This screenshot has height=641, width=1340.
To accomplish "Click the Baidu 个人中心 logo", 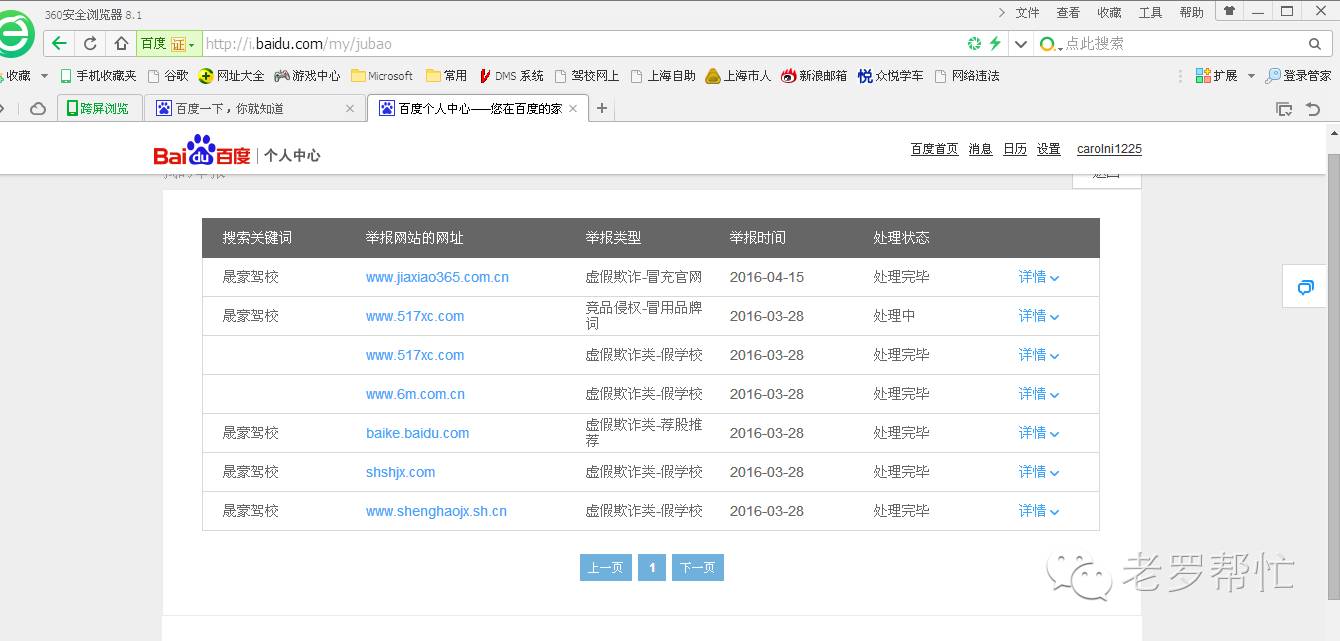I will click(x=237, y=151).
